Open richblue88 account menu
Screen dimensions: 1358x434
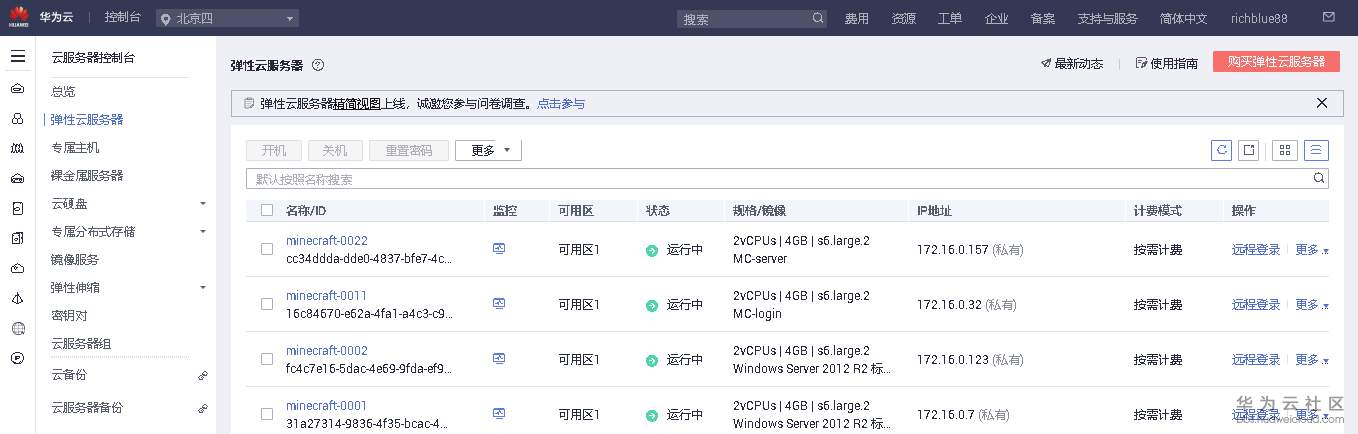(x=1259, y=18)
